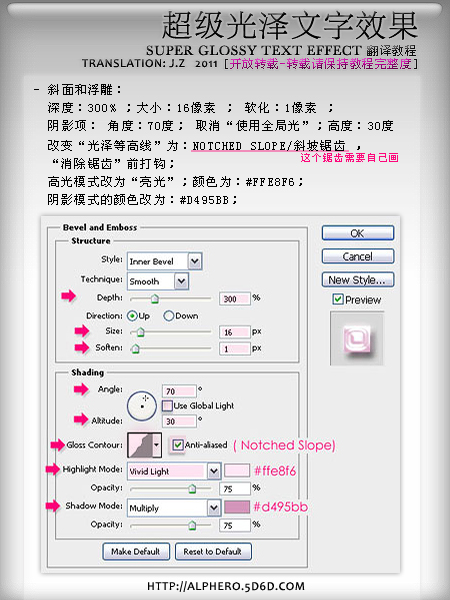Click the OK button
This screenshot has width=450, height=600.
coord(357,233)
